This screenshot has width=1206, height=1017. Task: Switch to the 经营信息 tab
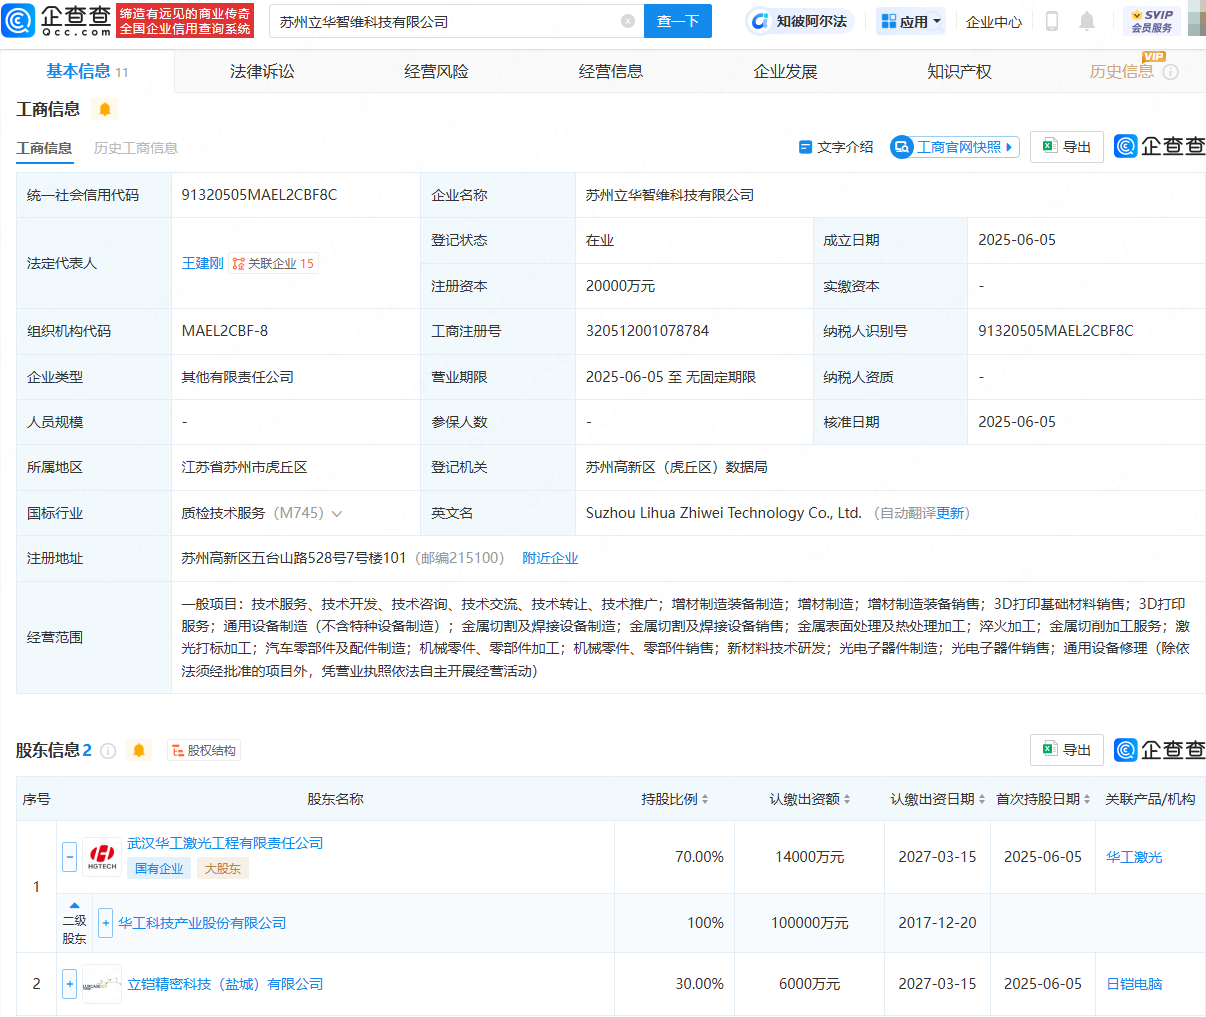point(611,71)
